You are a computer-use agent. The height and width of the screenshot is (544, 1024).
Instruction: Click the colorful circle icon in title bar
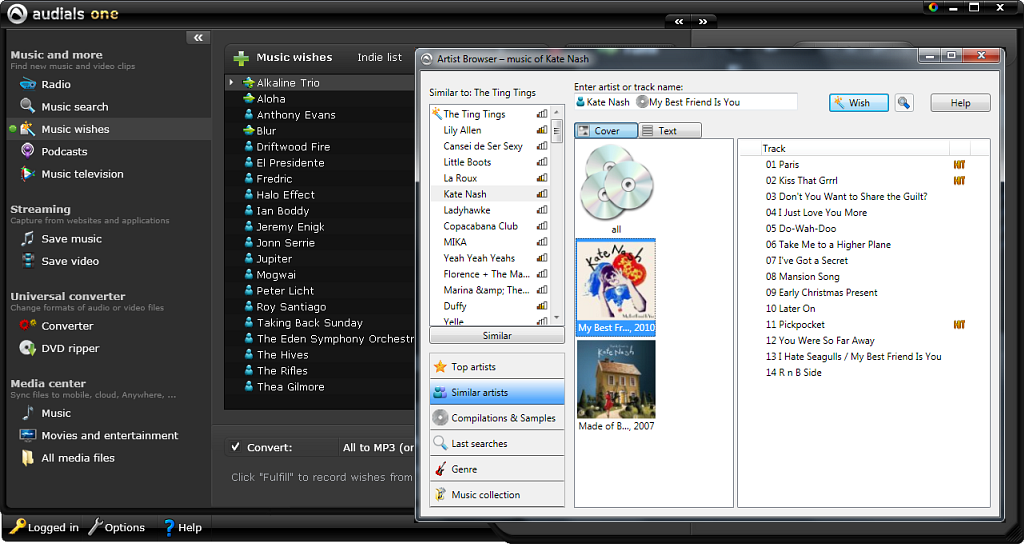coord(933,7)
